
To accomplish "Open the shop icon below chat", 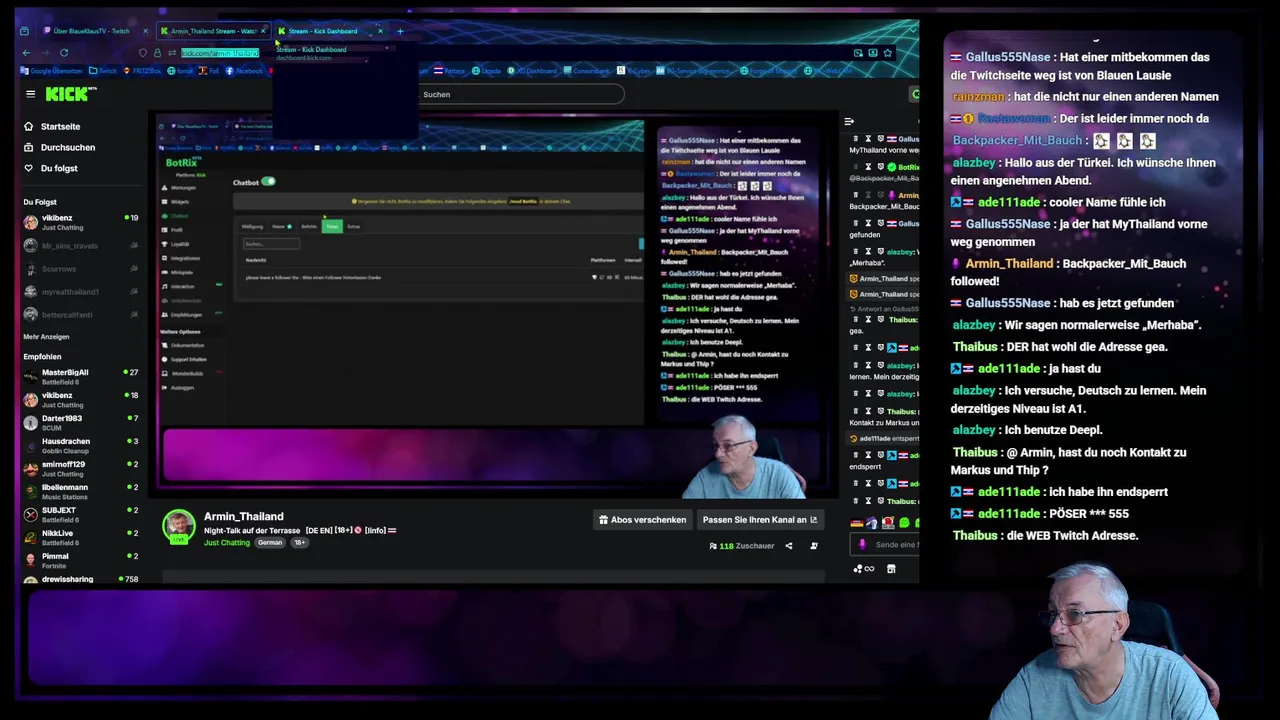I will point(891,569).
